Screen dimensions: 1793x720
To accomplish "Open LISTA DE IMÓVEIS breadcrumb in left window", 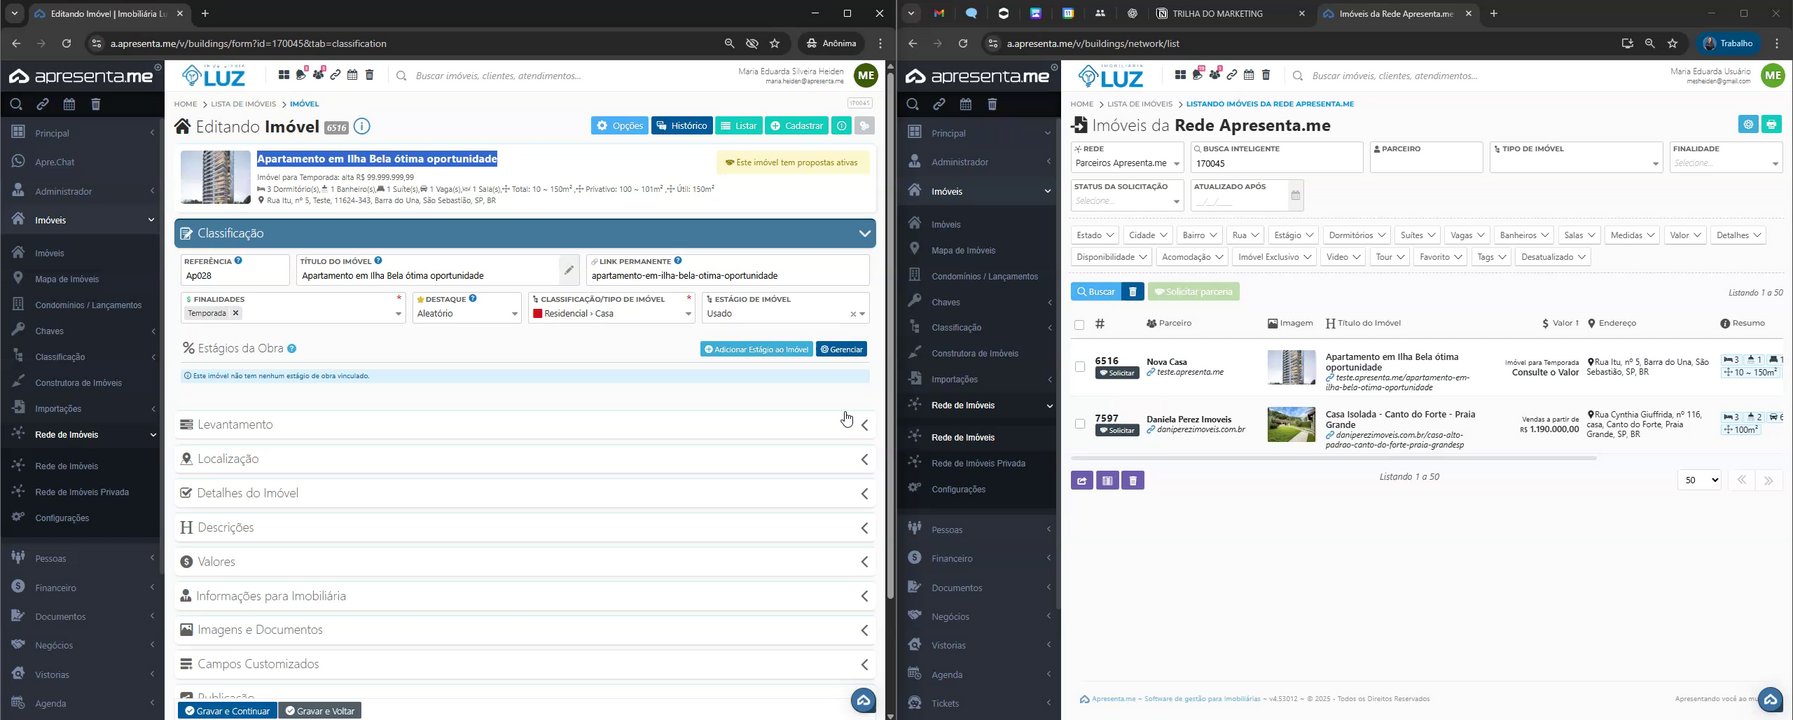I will [x=243, y=104].
